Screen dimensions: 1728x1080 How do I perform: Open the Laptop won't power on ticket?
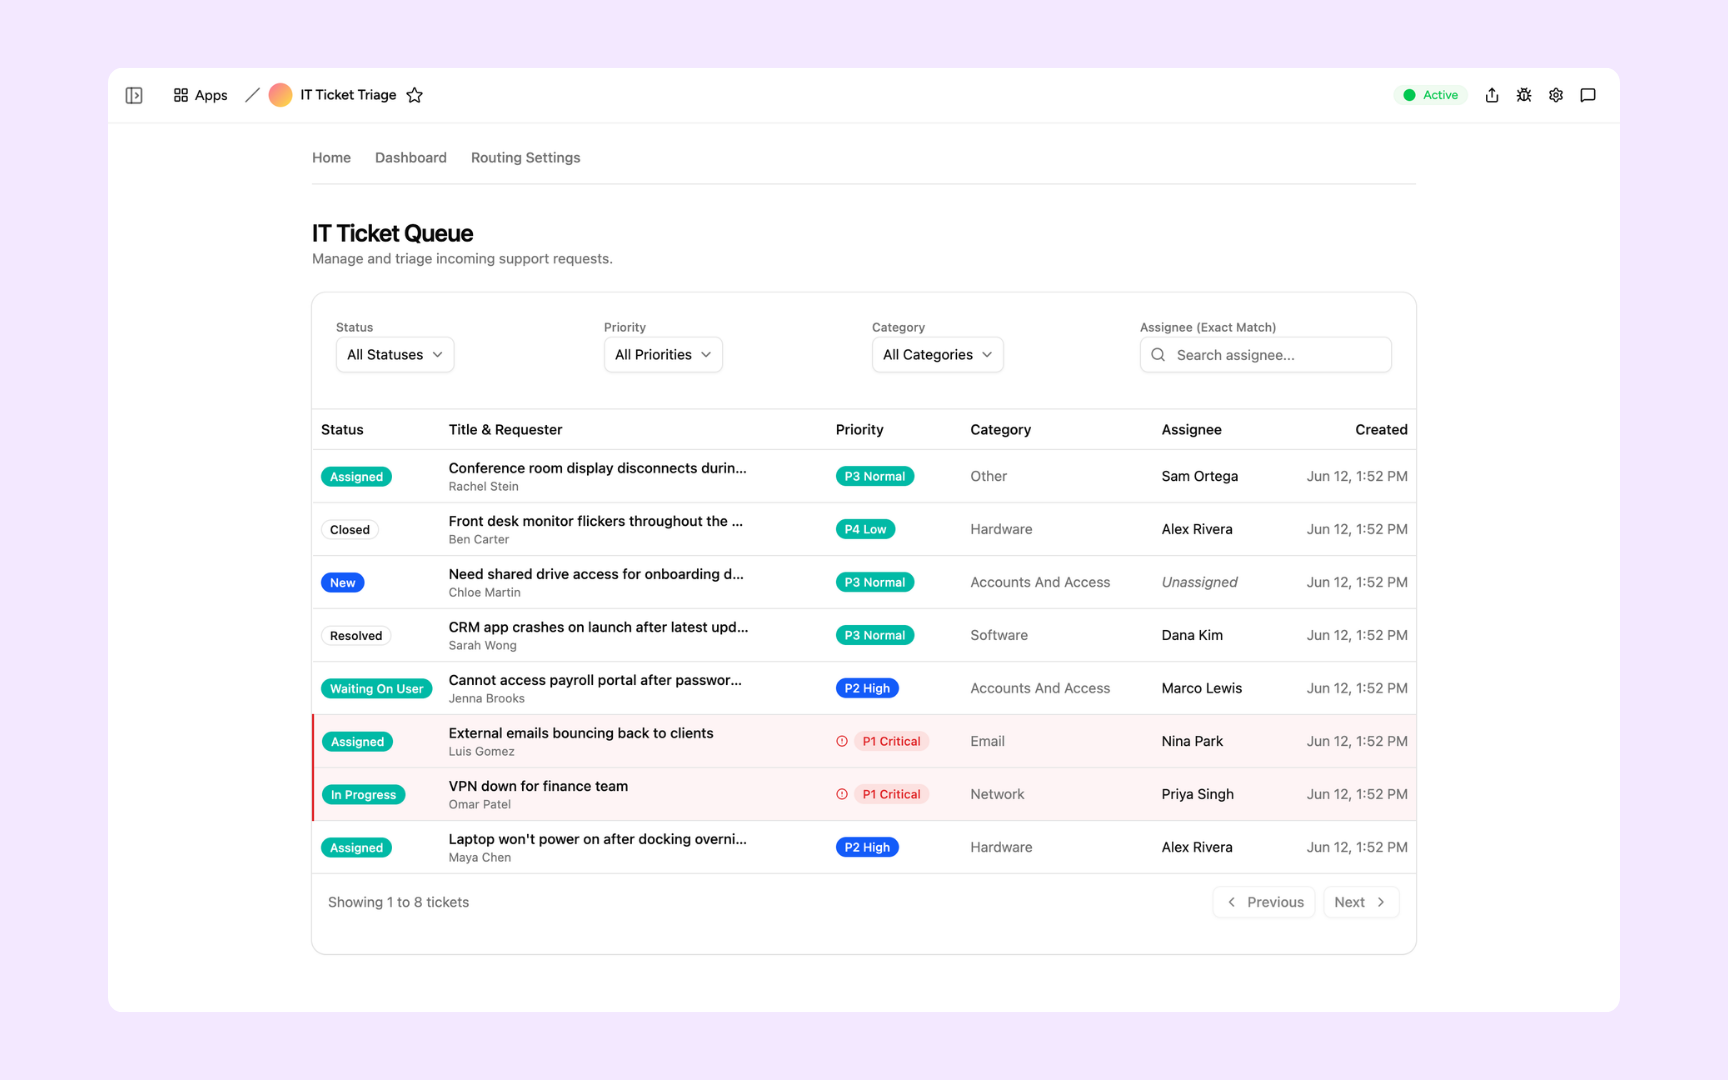click(x=597, y=839)
